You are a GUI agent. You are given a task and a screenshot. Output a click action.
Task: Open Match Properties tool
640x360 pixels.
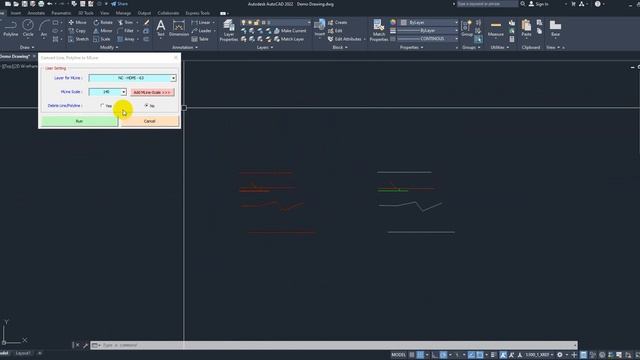click(379, 31)
